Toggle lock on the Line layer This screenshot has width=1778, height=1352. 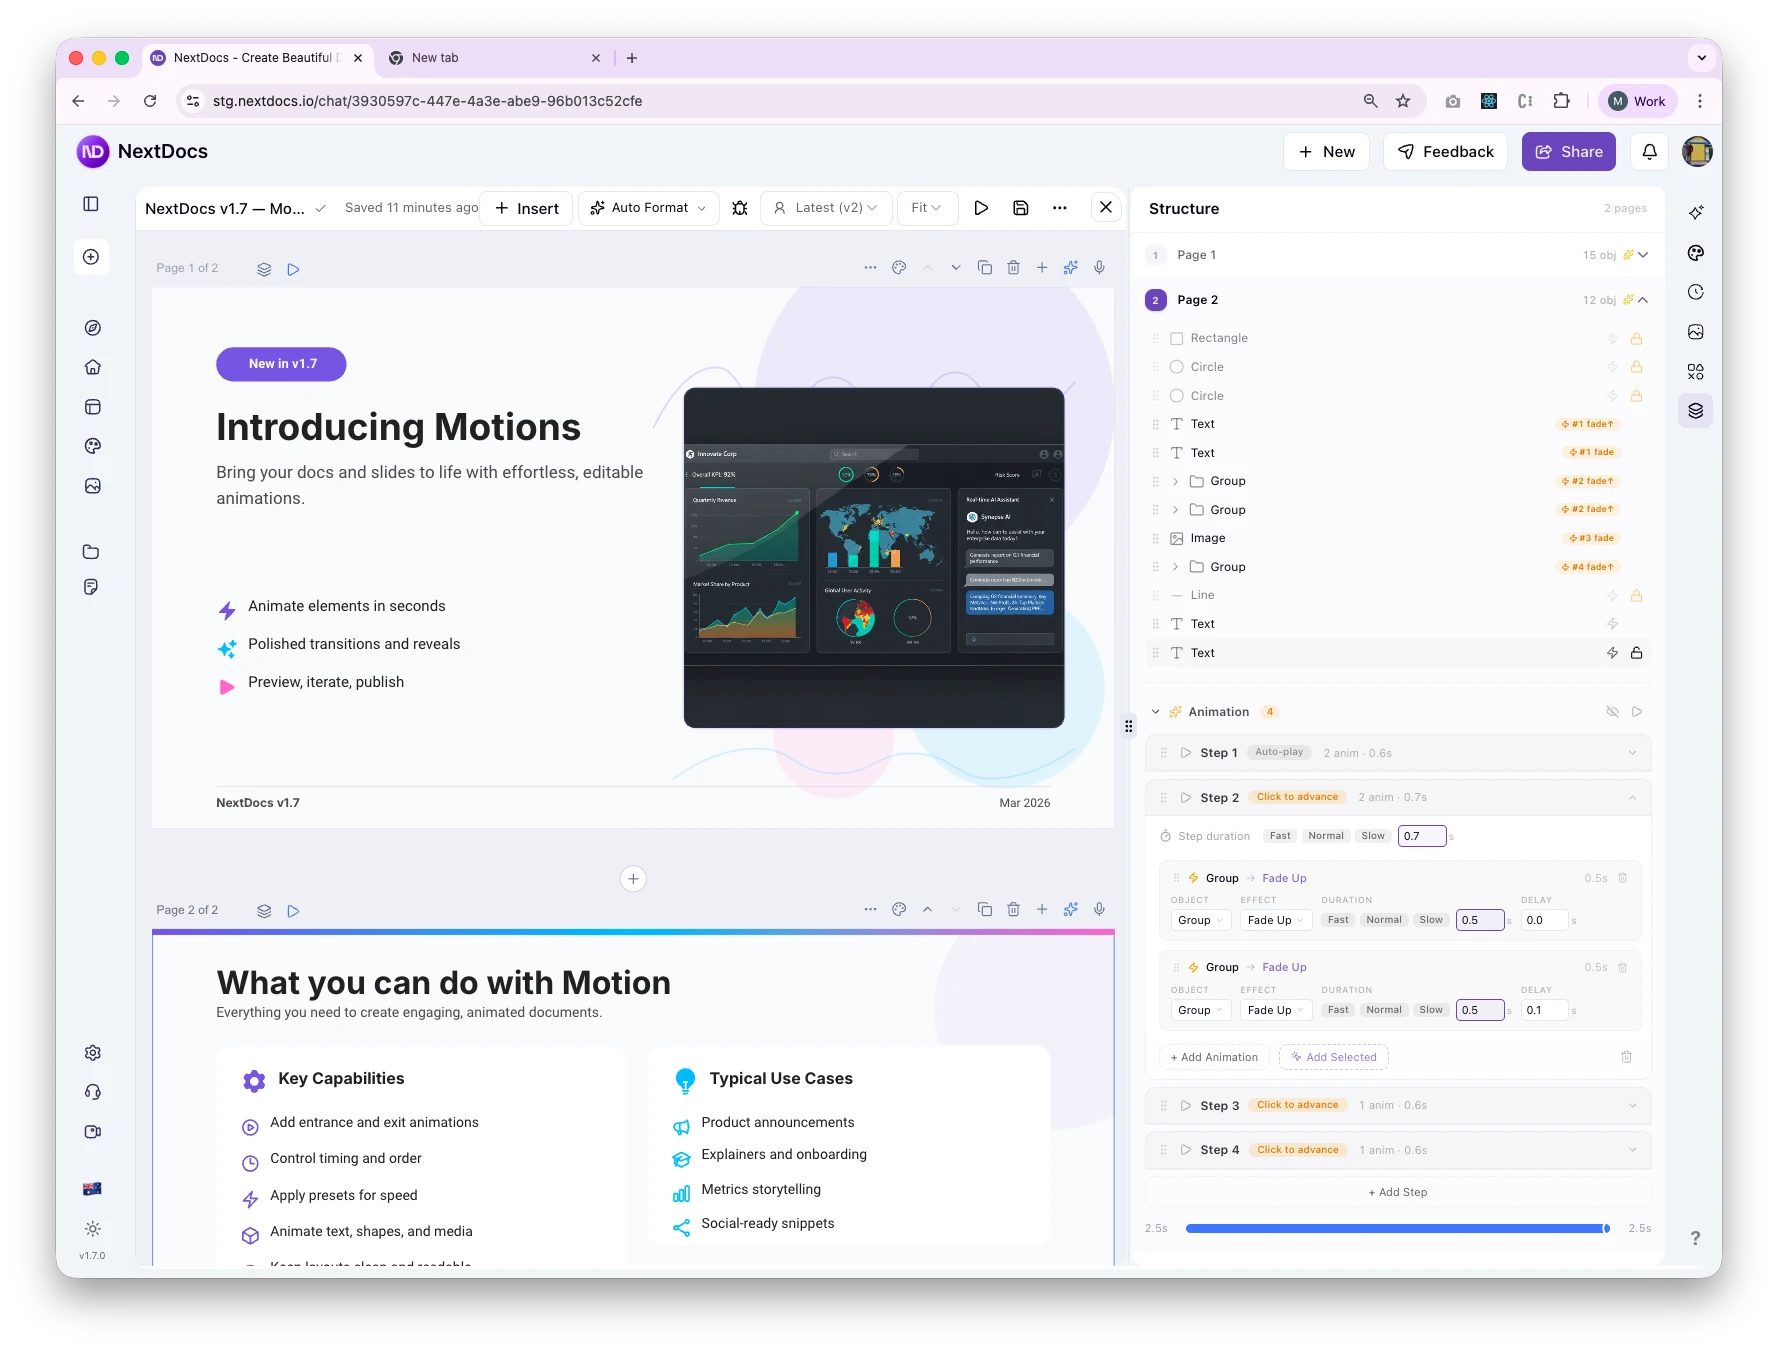(x=1637, y=596)
